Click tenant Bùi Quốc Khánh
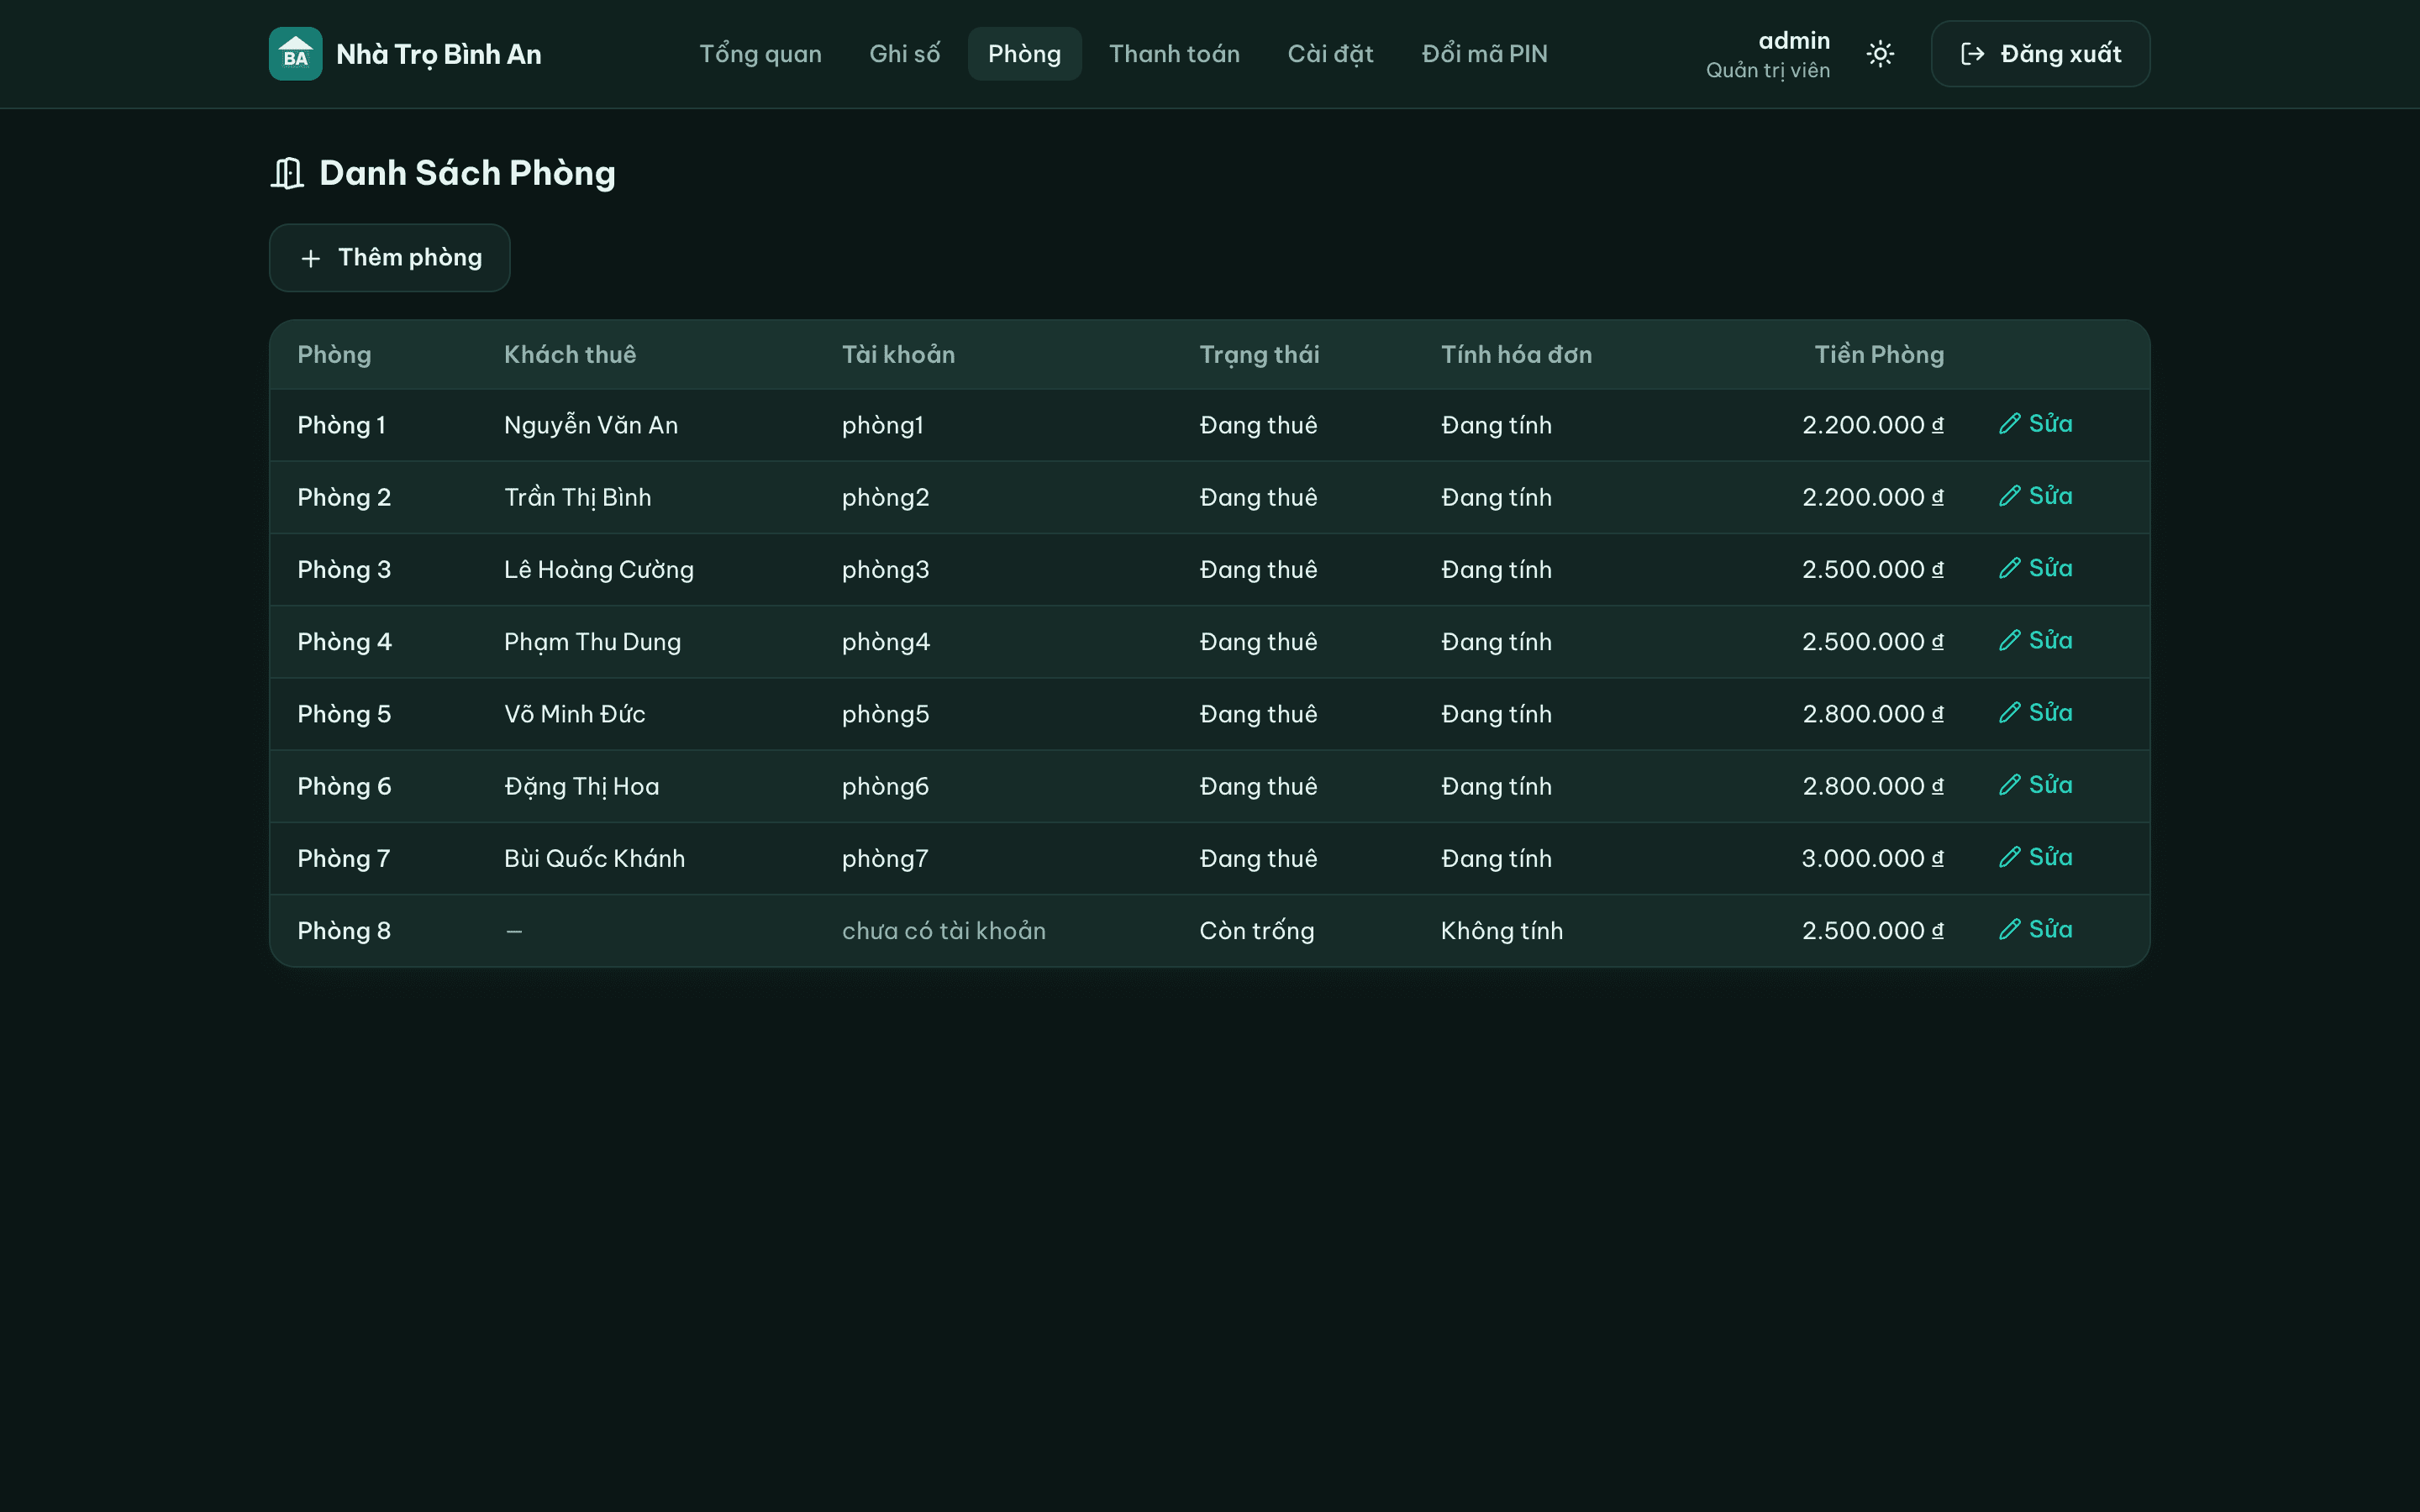The width and height of the screenshot is (2420, 1512). (594, 858)
